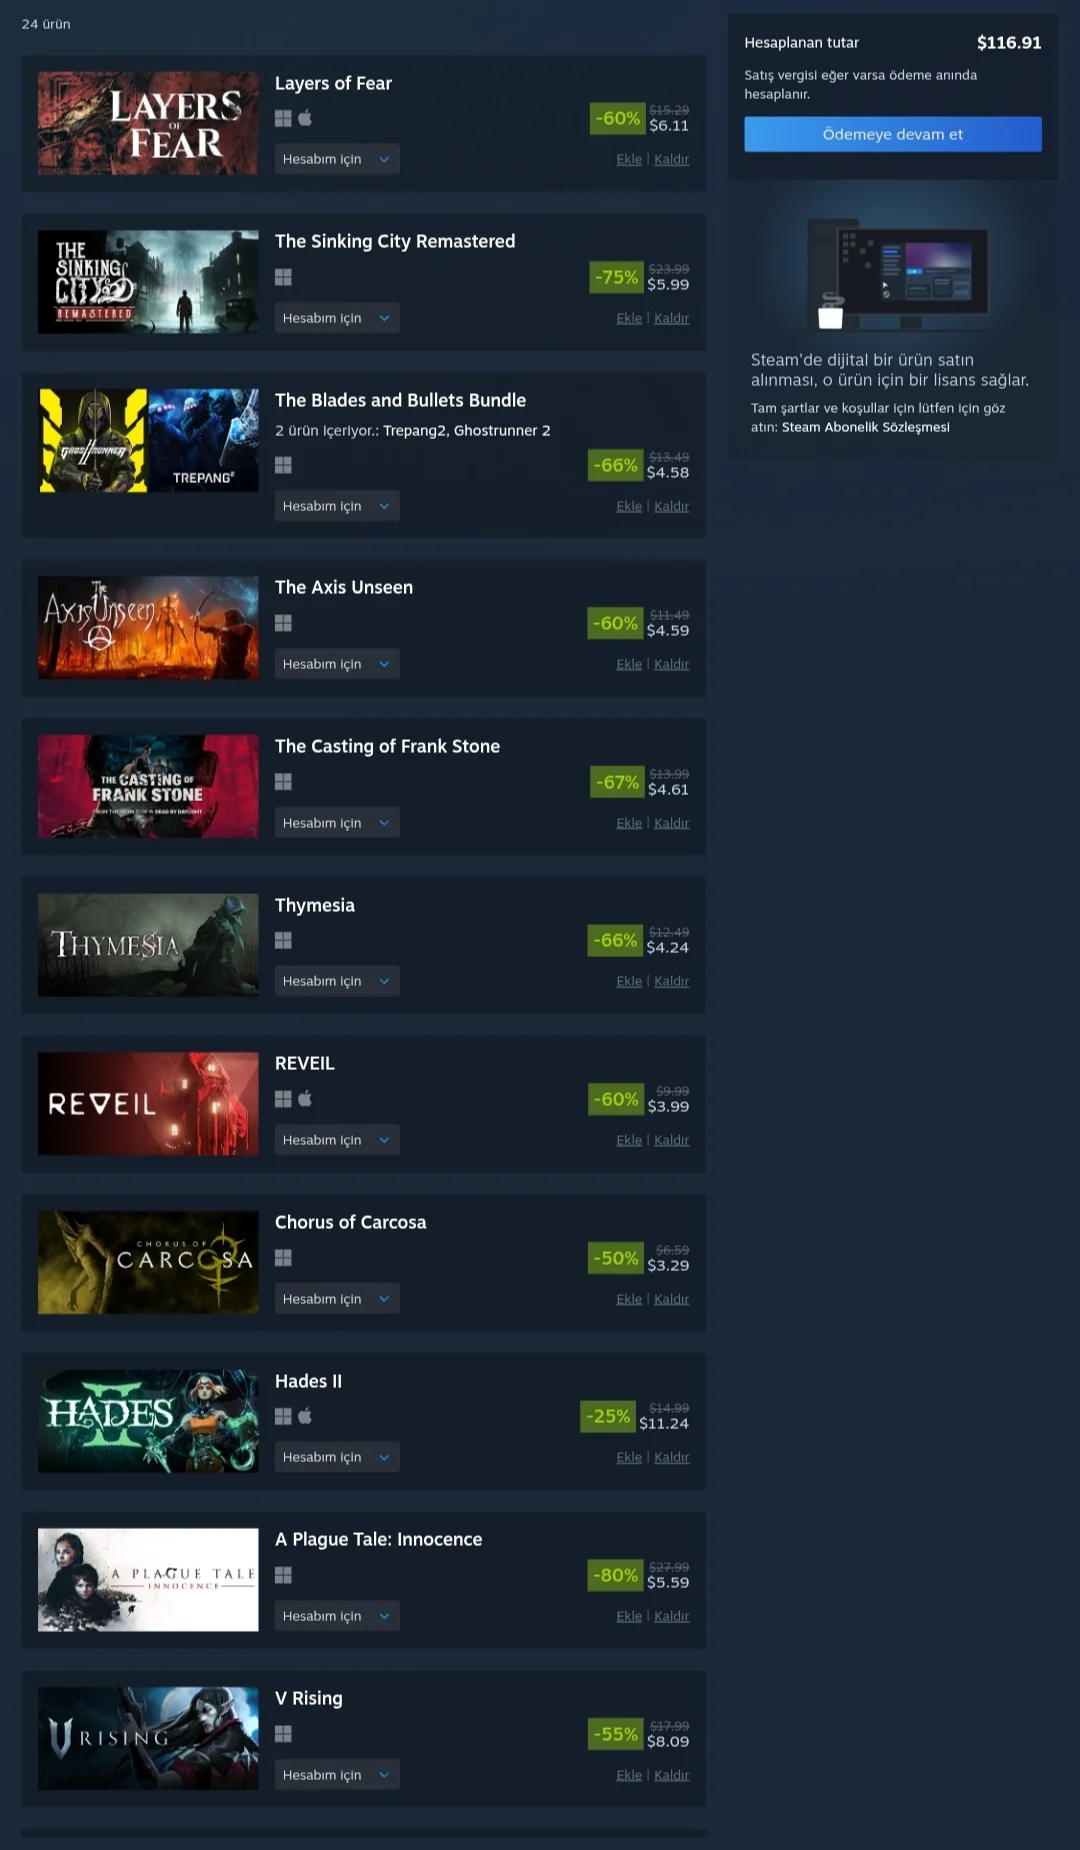
Task: Click the Apple icon under REVEIL
Action: coord(305,1098)
